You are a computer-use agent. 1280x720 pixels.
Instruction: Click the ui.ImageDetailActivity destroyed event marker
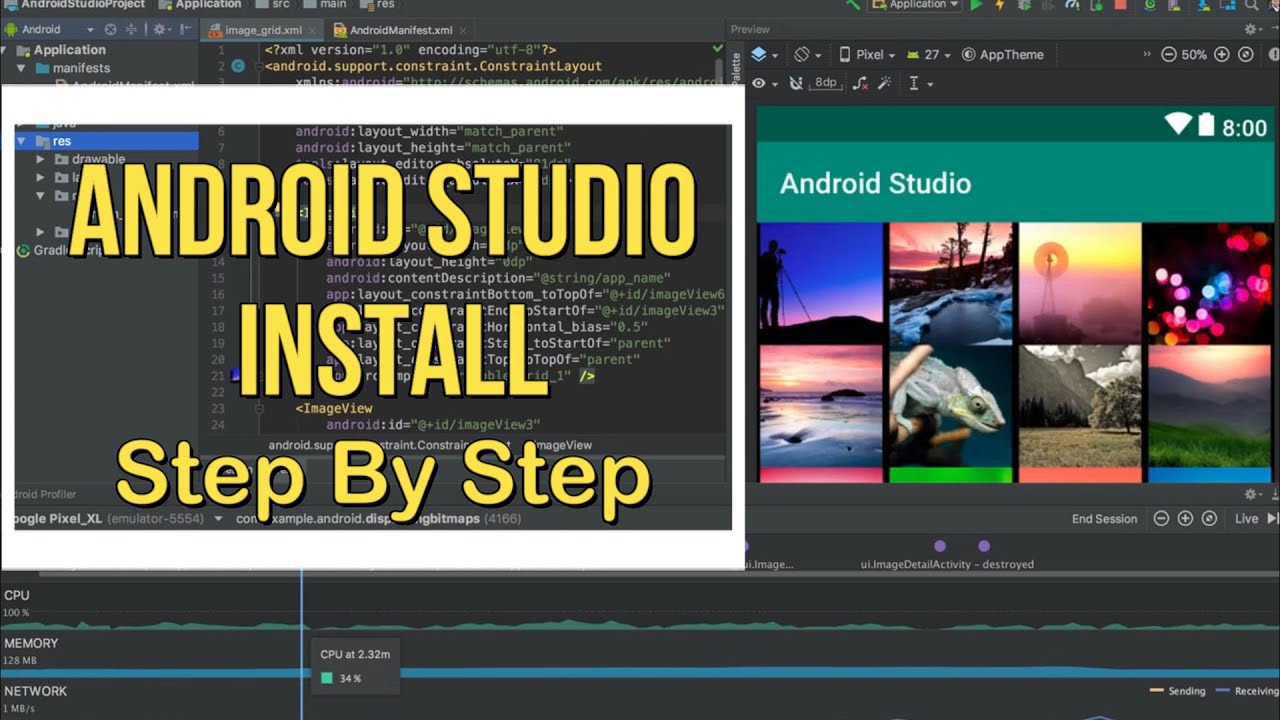coord(984,546)
